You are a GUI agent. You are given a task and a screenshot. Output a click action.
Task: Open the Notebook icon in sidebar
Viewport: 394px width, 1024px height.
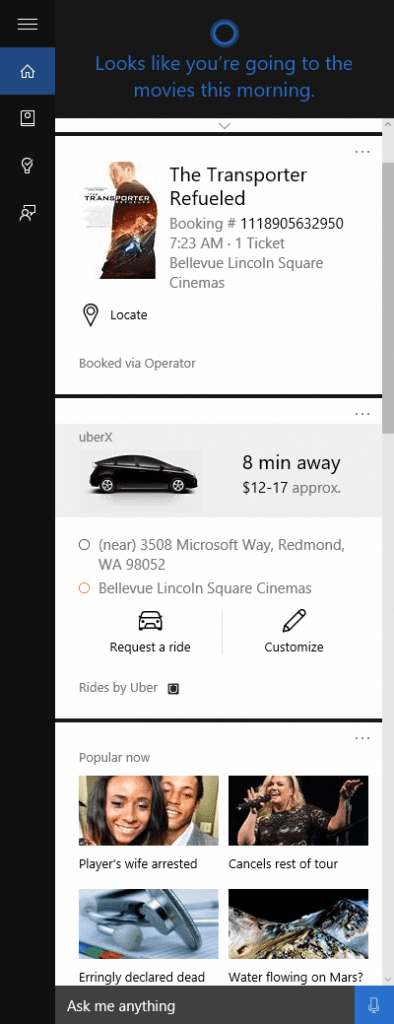tap(27, 118)
